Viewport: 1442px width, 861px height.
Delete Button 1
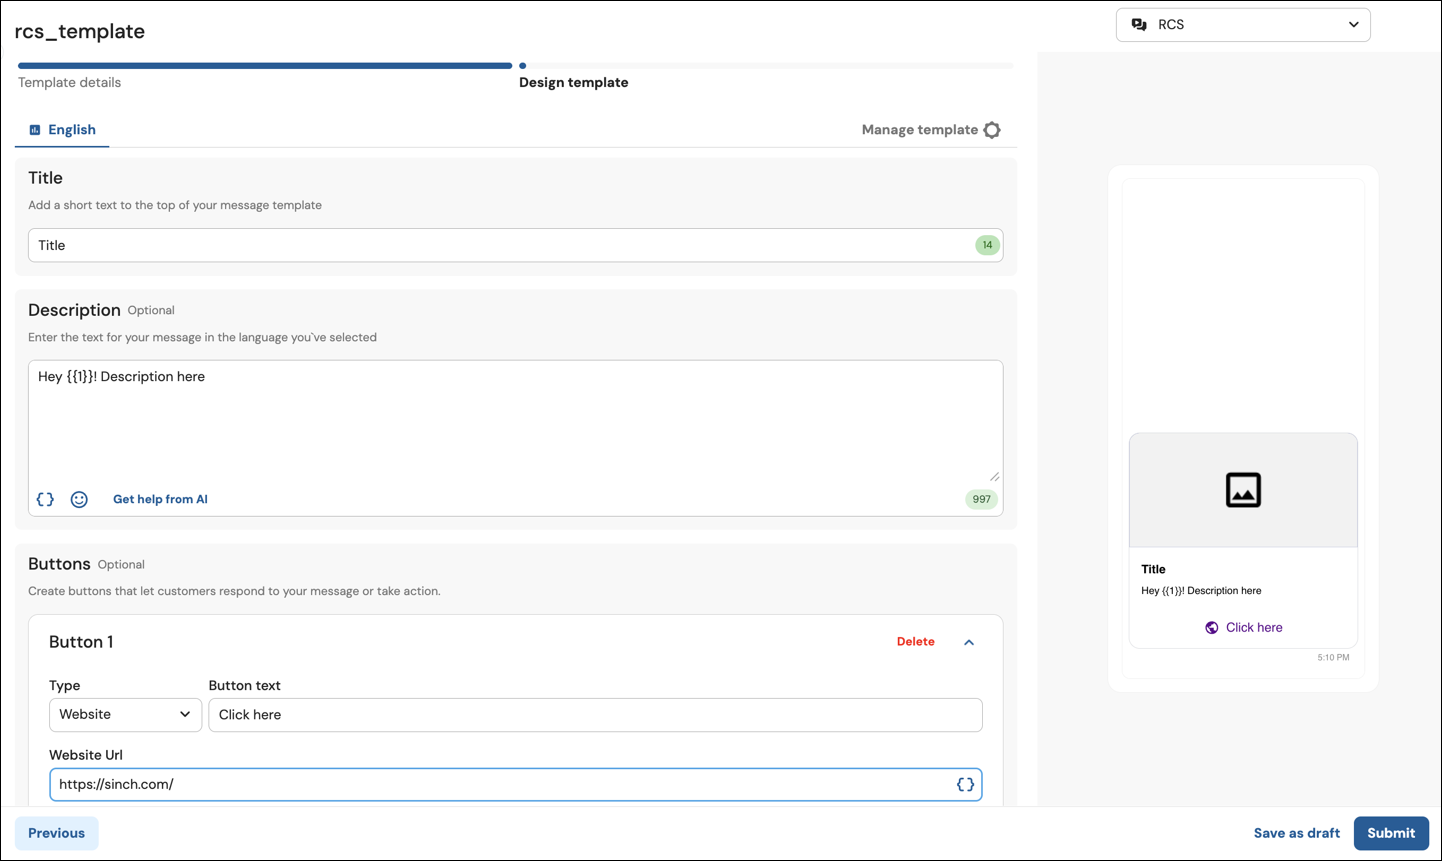click(915, 641)
